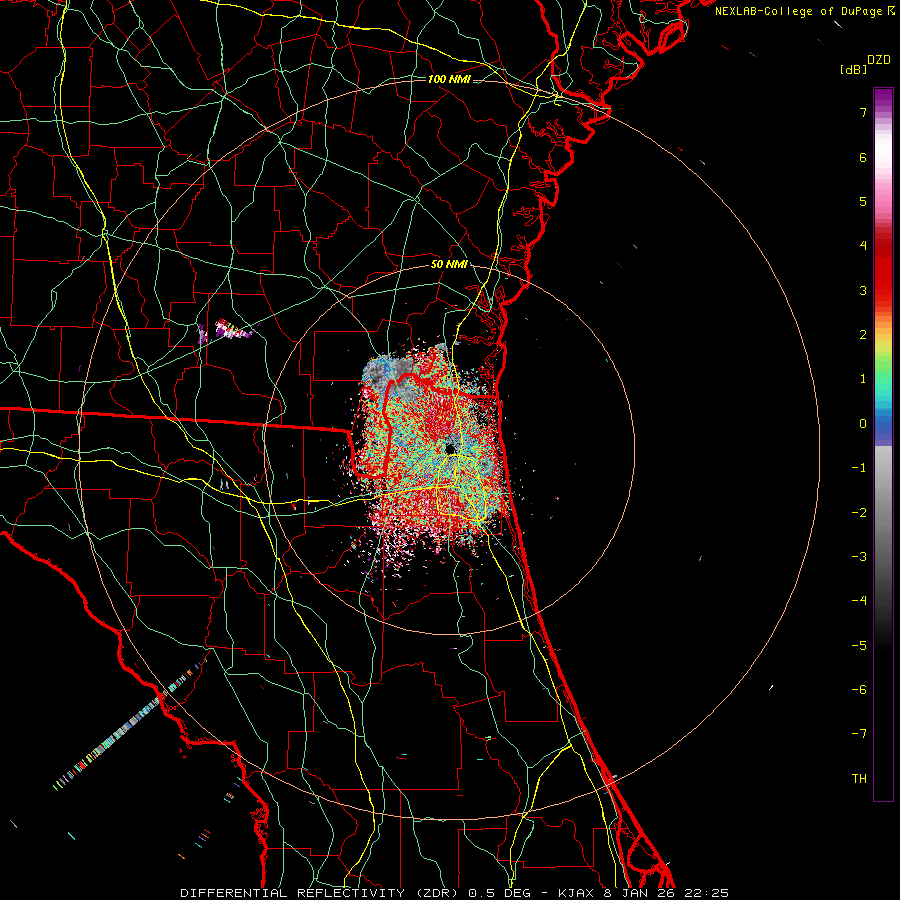Pick the purple top of the color bar
900x900 pixels.
883,99
